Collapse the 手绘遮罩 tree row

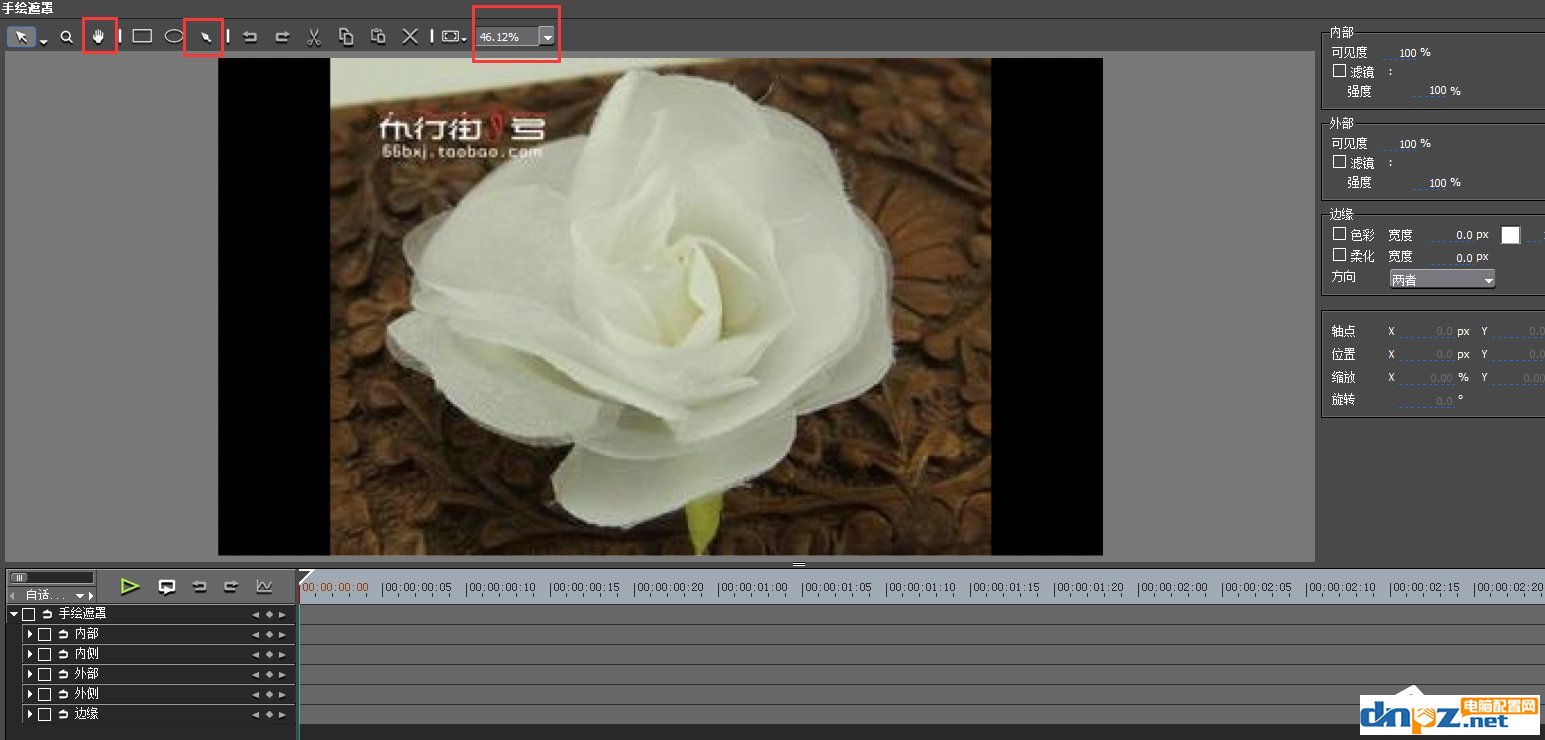click(x=14, y=614)
